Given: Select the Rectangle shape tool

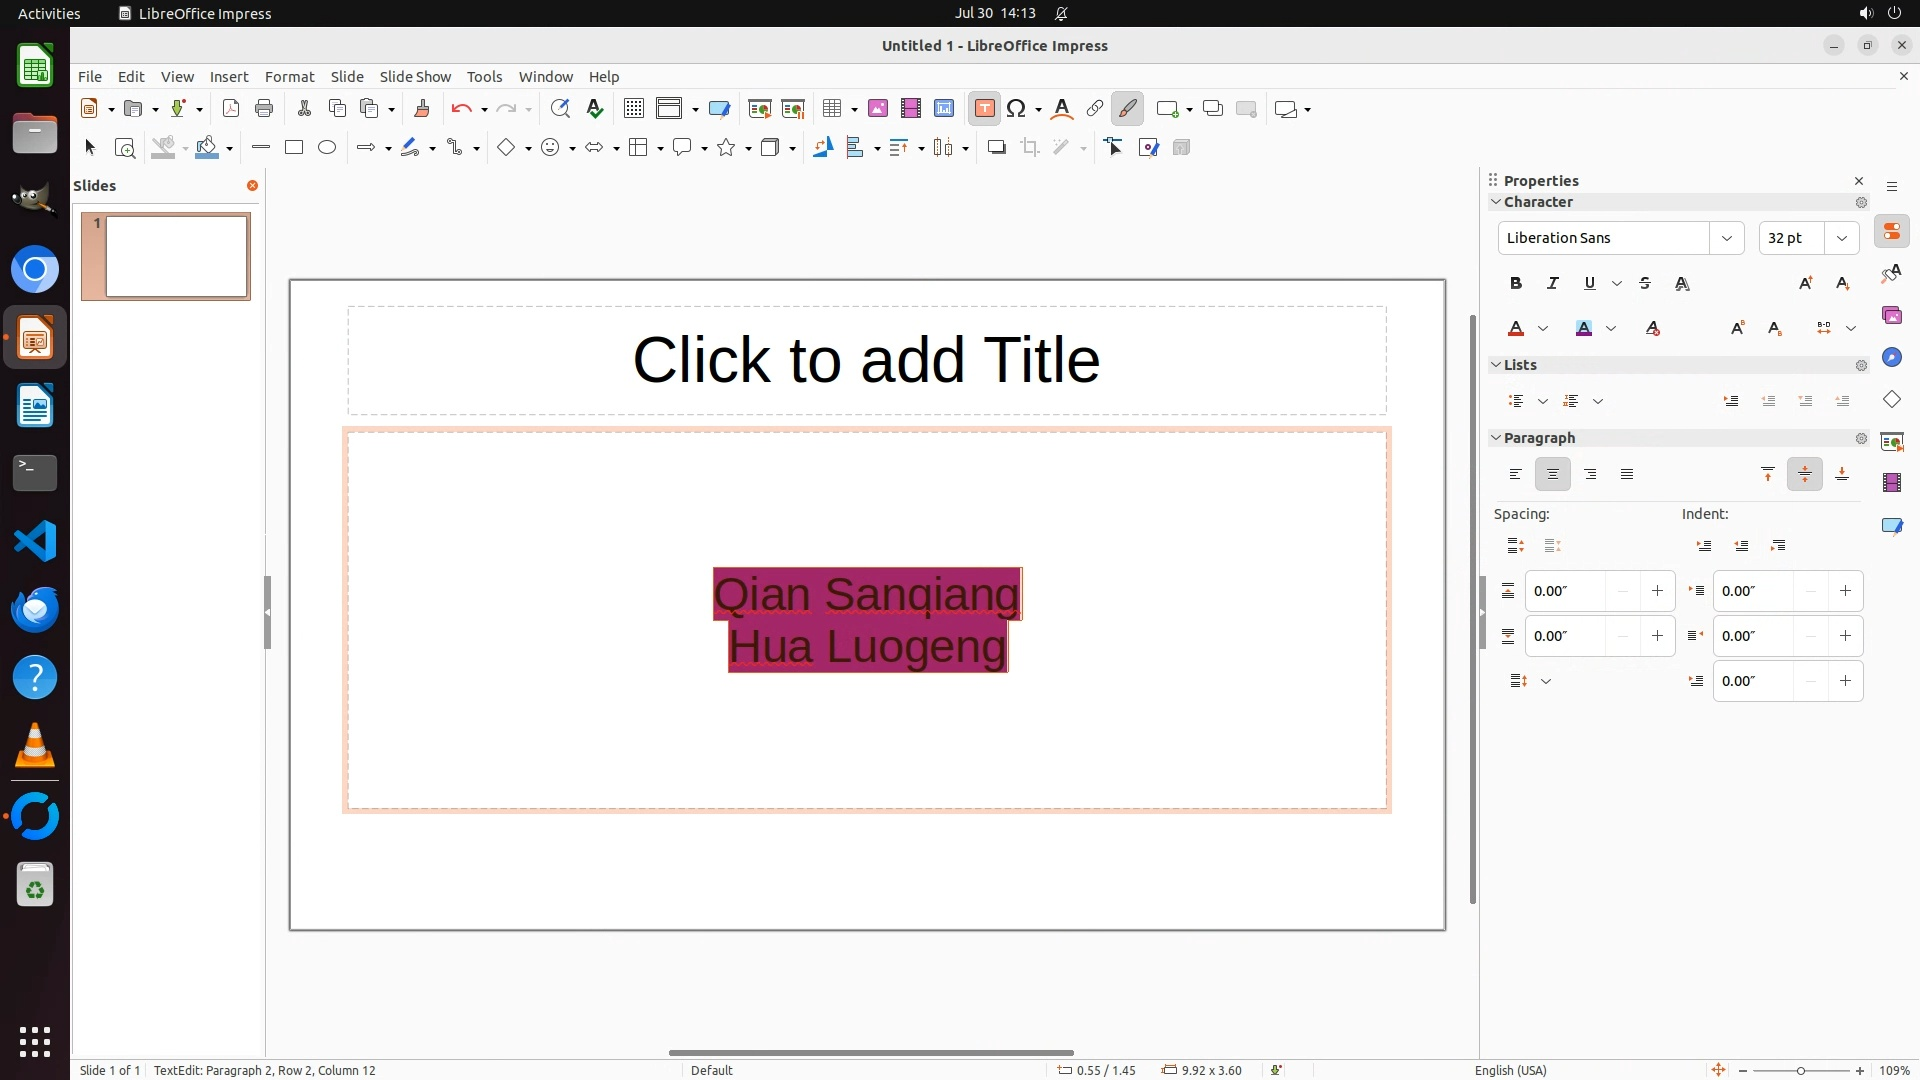Looking at the screenshot, I should tap(293, 148).
